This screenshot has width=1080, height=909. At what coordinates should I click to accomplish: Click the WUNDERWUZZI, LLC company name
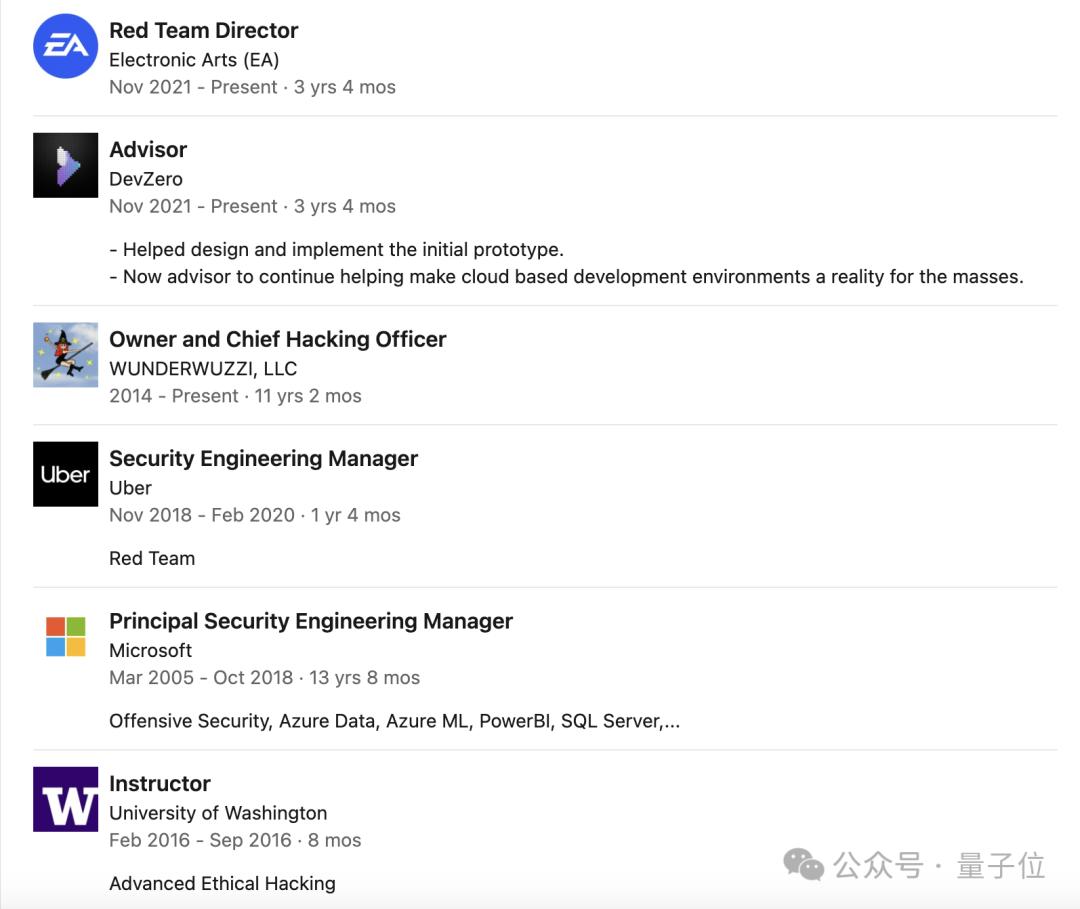tap(203, 369)
